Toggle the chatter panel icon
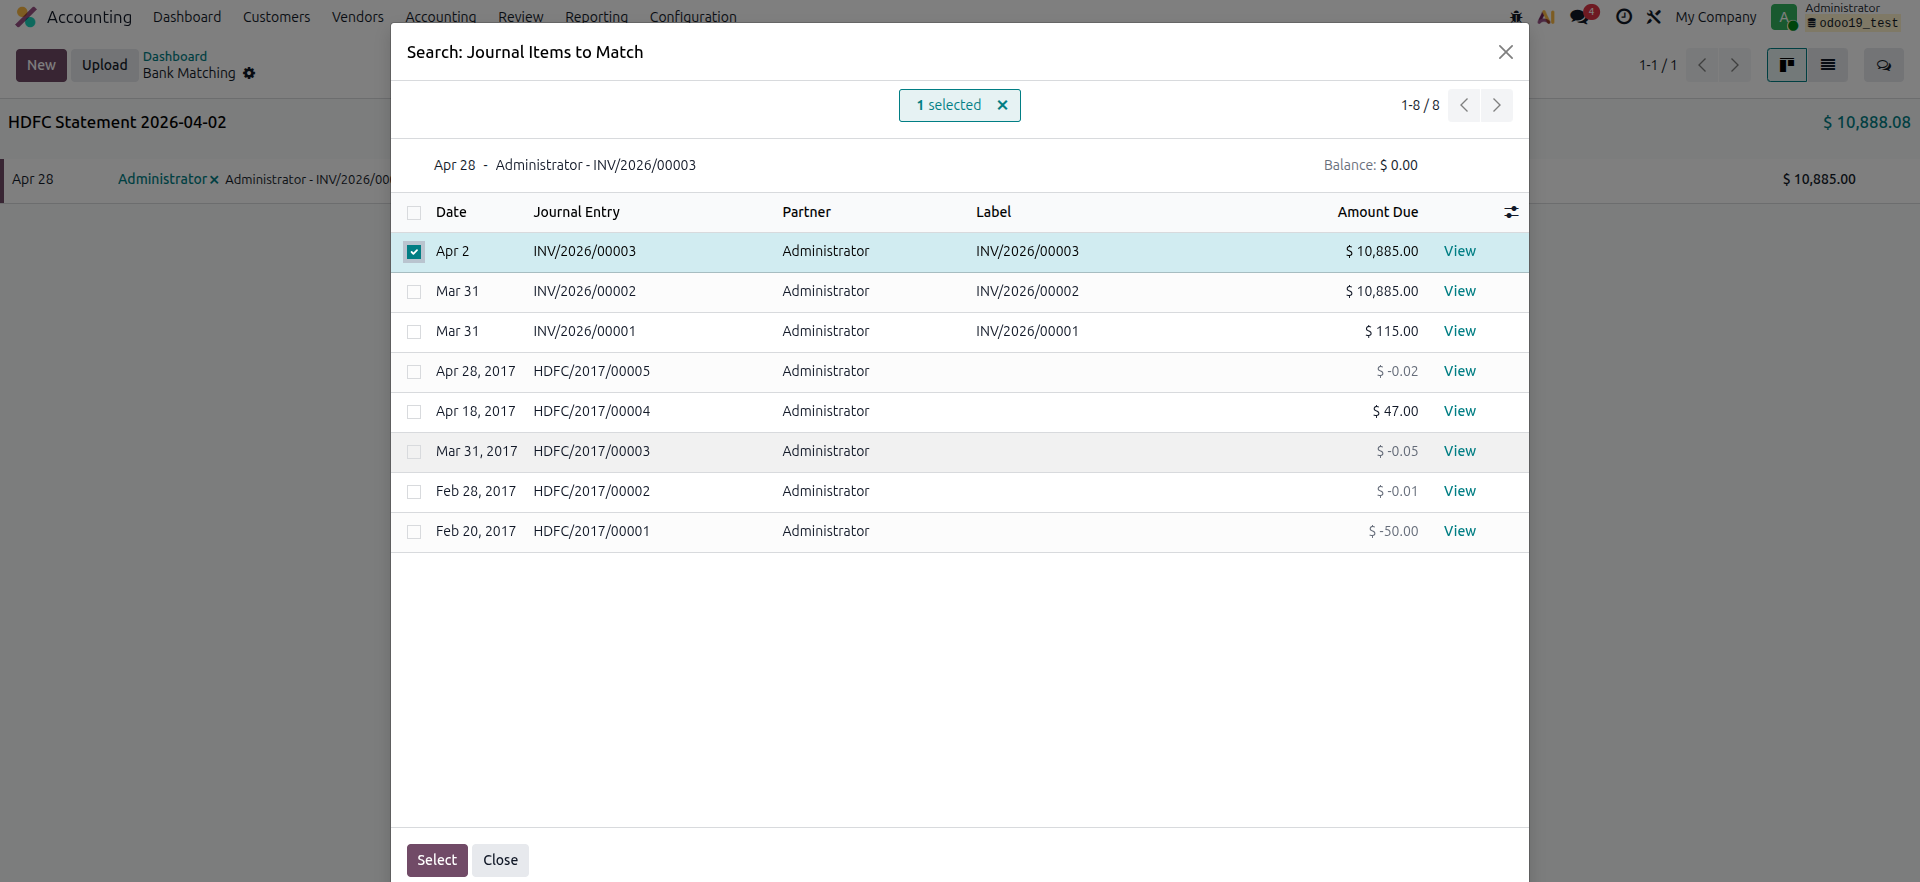 (x=1884, y=65)
